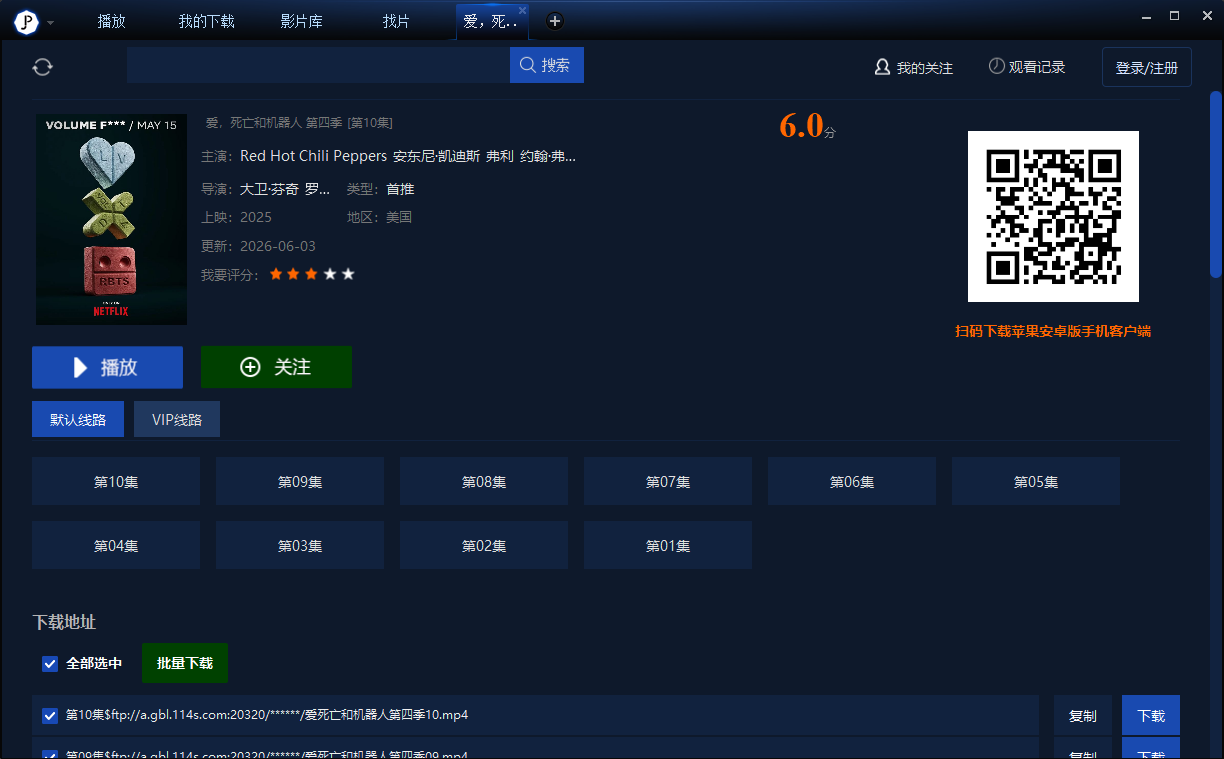Open the 影片库 tab
1224x759 pixels.
(x=301, y=21)
